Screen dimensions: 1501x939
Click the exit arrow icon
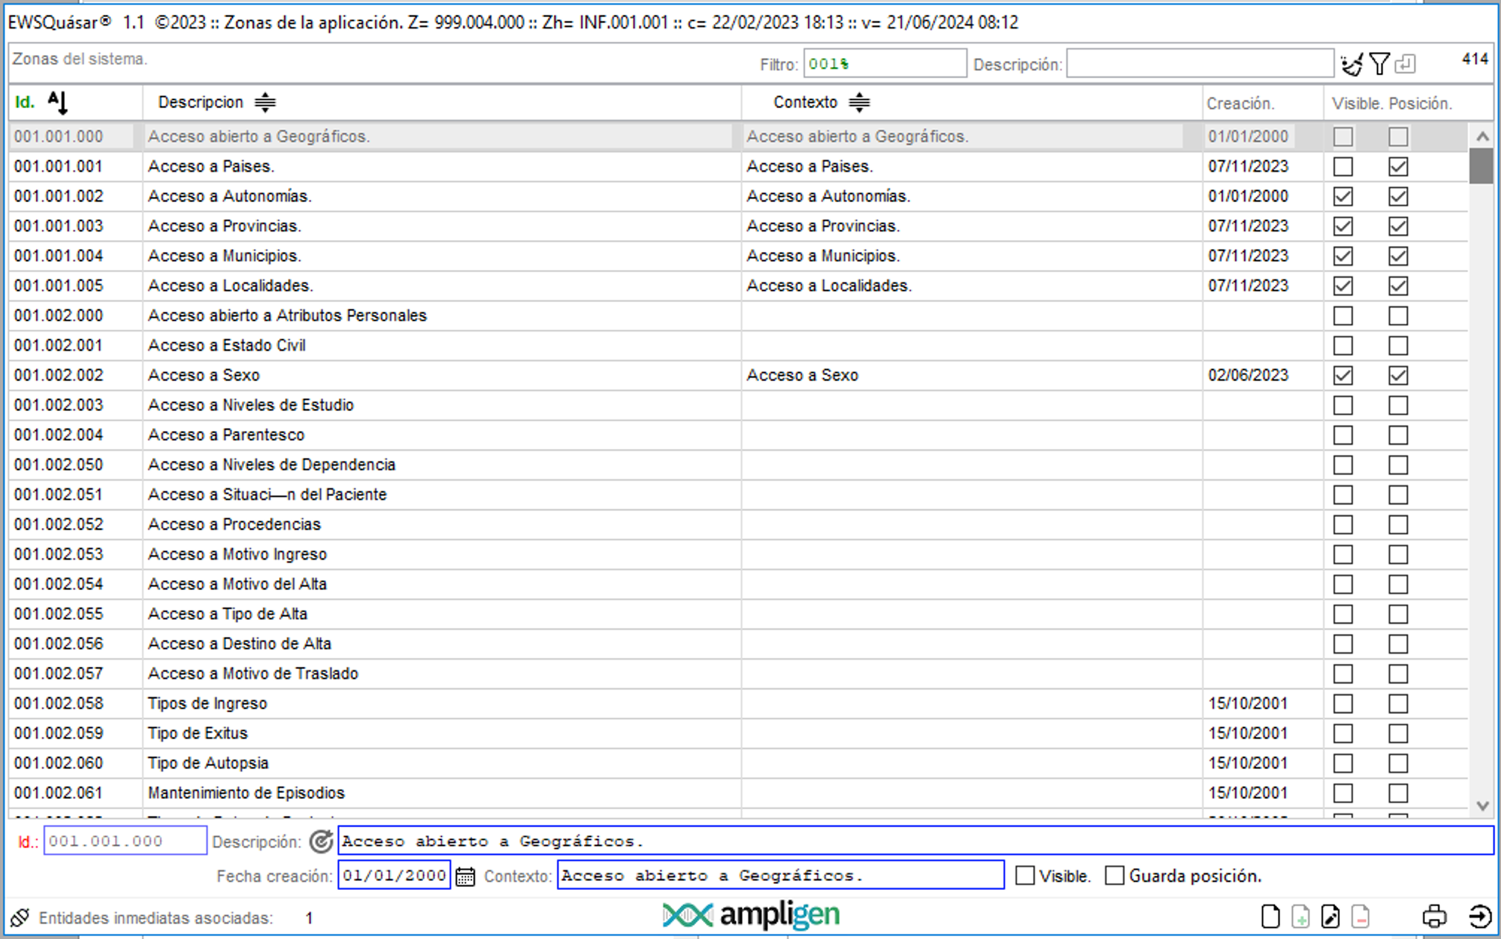point(1480,916)
